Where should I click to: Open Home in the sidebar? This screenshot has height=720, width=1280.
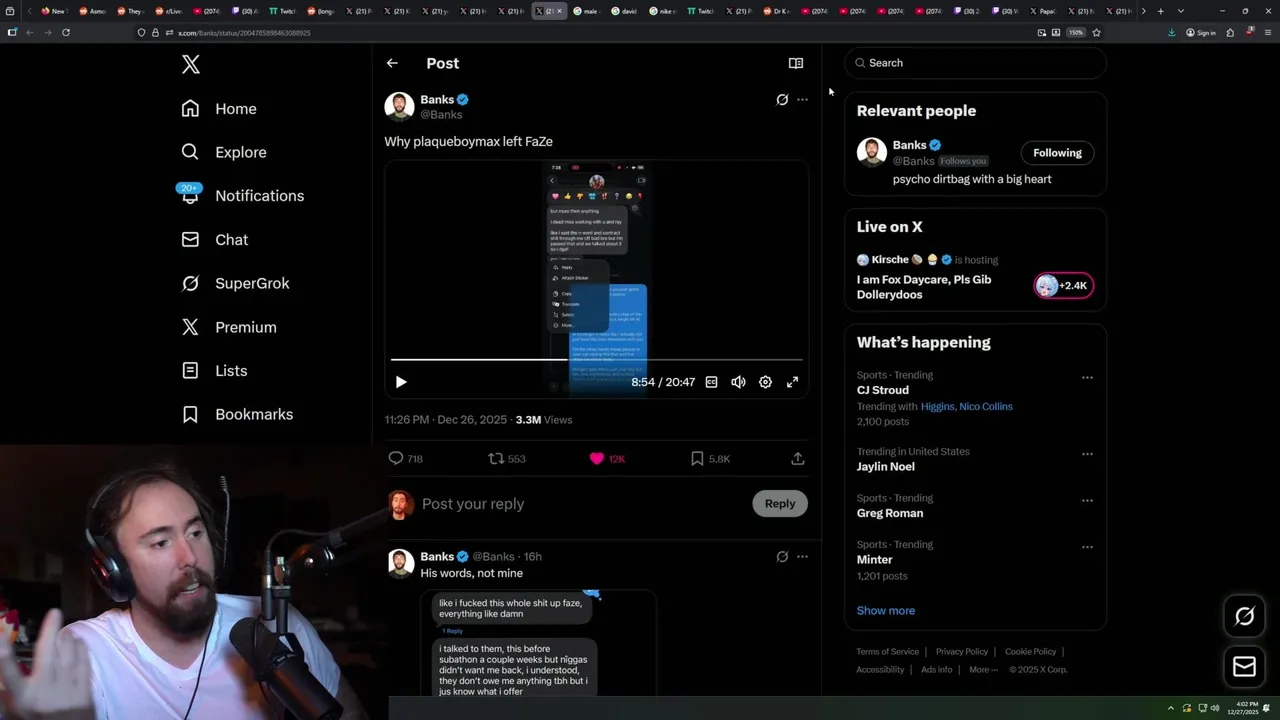pos(219,109)
